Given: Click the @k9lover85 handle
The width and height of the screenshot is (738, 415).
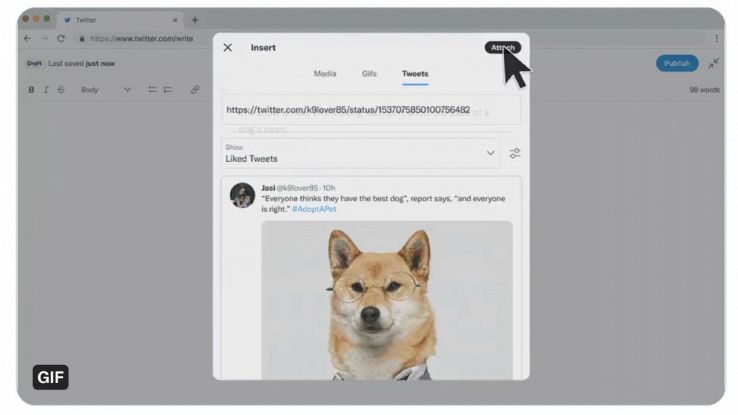Looking at the screenshot, I should tap(297, 188).
